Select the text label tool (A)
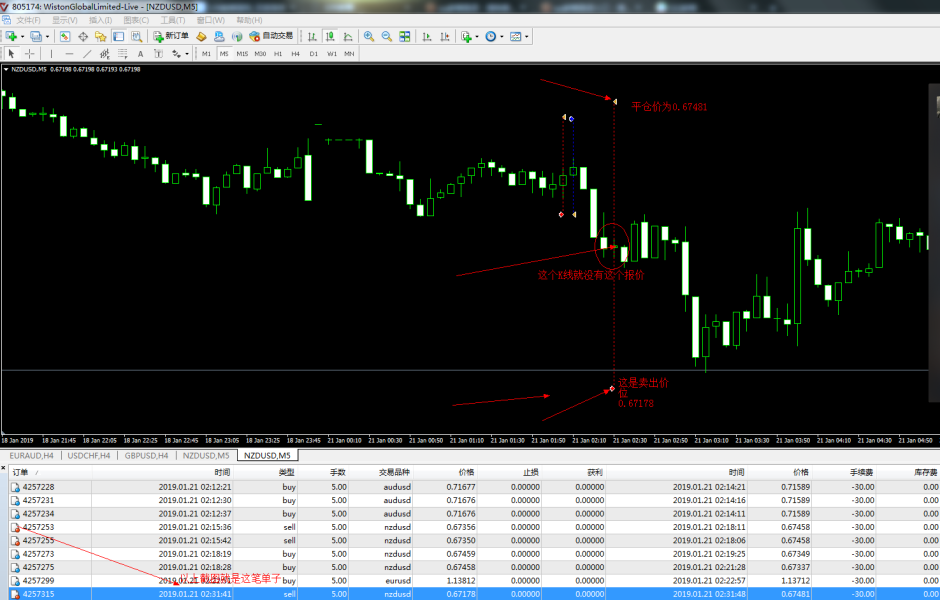Screen dimensions: 940x600 [x=140, y=53]
